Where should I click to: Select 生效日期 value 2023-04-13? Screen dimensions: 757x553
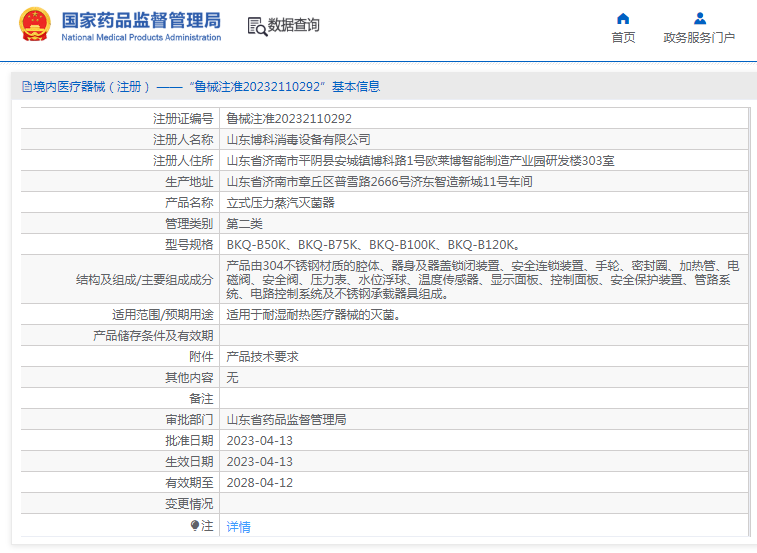[260, 462]
